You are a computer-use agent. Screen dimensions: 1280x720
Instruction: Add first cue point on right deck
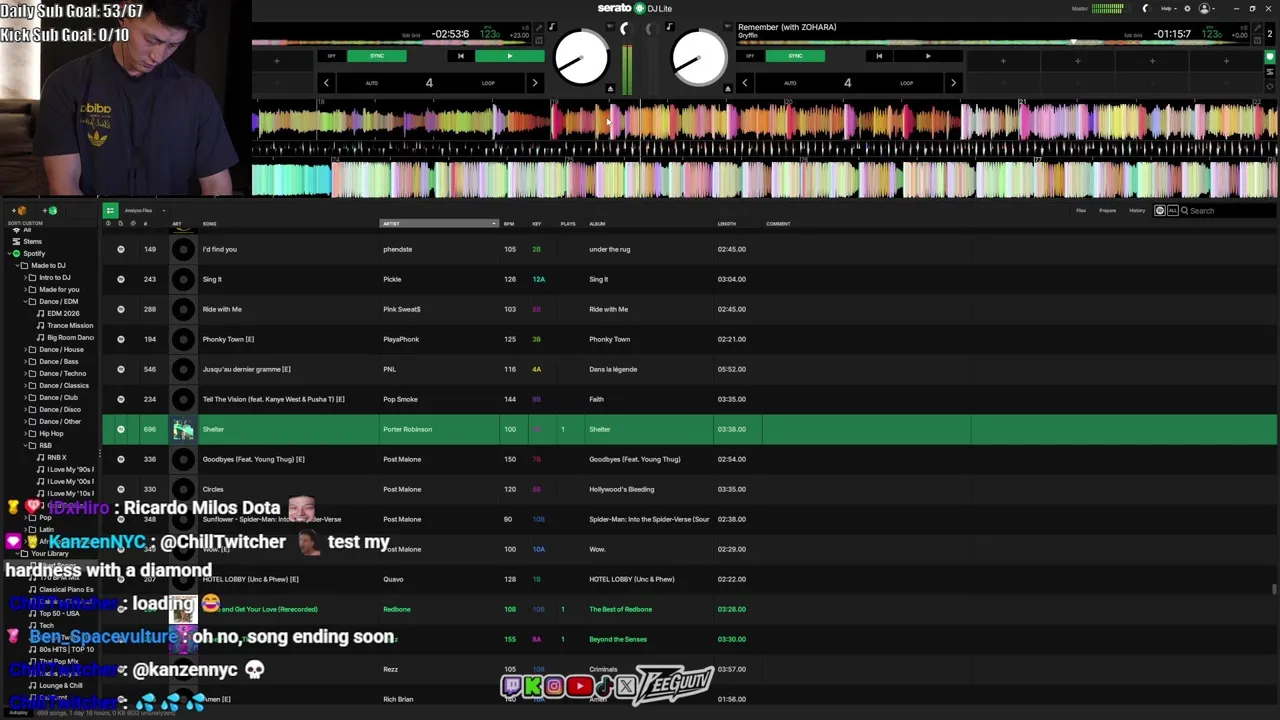click(1003, 61)
